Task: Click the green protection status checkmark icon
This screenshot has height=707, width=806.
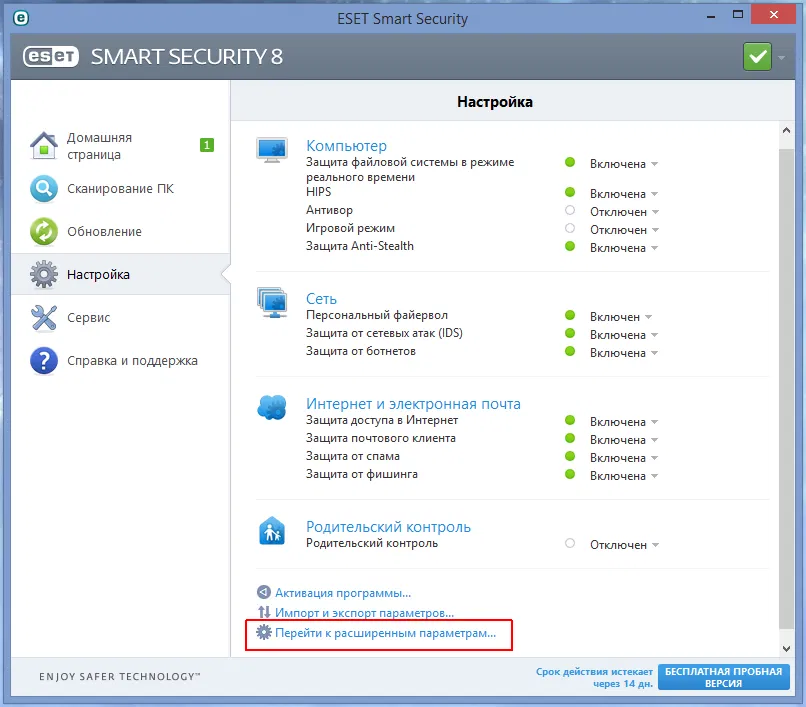Action: coord(757,57)
